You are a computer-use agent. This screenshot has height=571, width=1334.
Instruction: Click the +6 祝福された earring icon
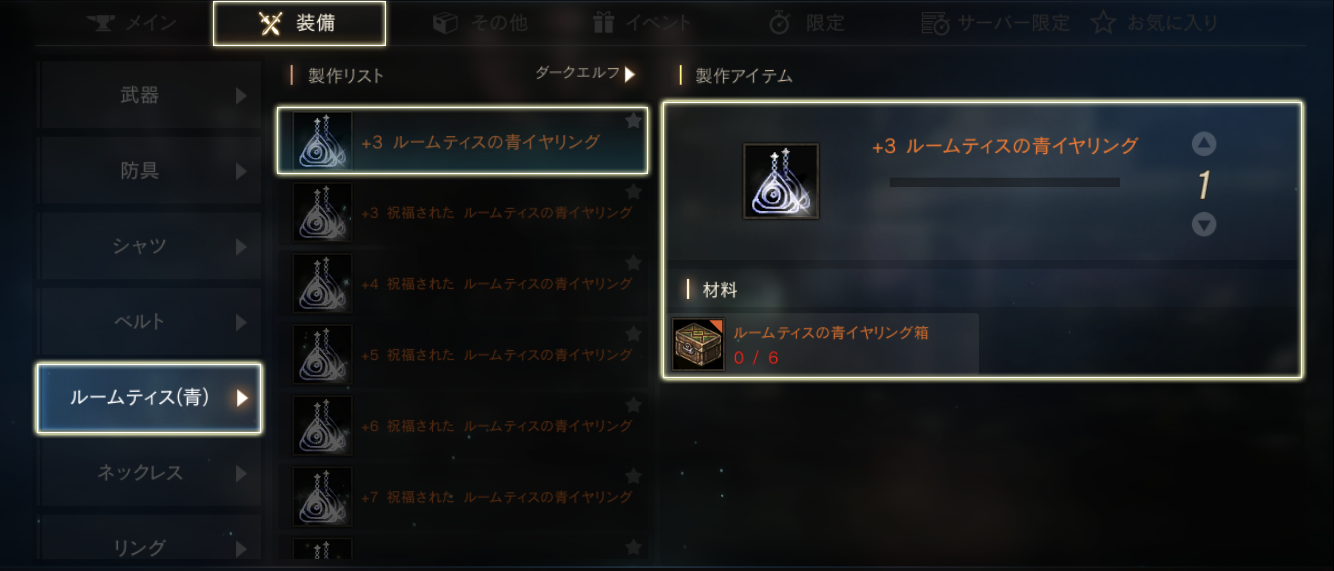[322, 425]
